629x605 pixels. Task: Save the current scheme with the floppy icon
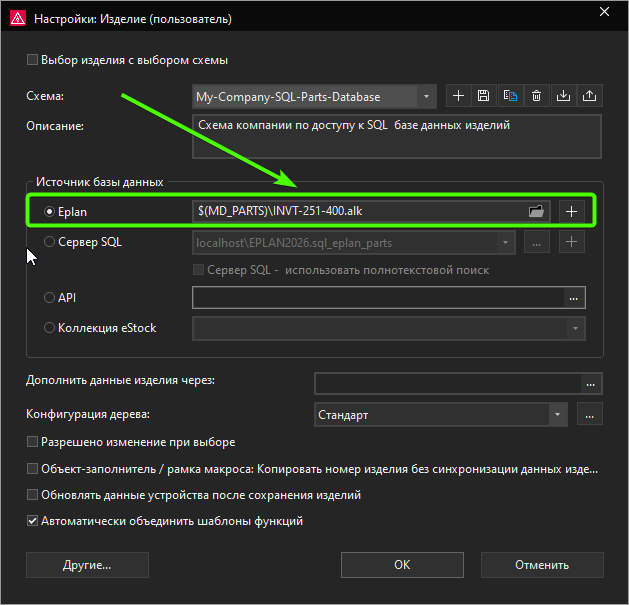[x=483, y=96]
